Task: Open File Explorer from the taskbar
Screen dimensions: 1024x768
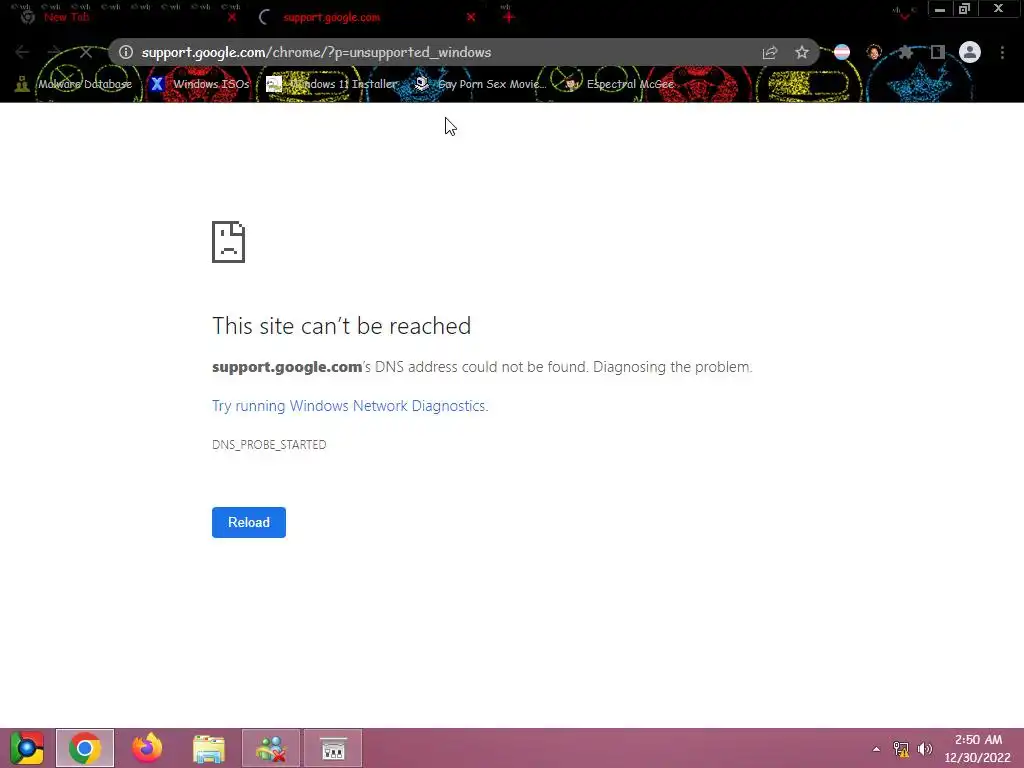Action: [x=209, y=748]
